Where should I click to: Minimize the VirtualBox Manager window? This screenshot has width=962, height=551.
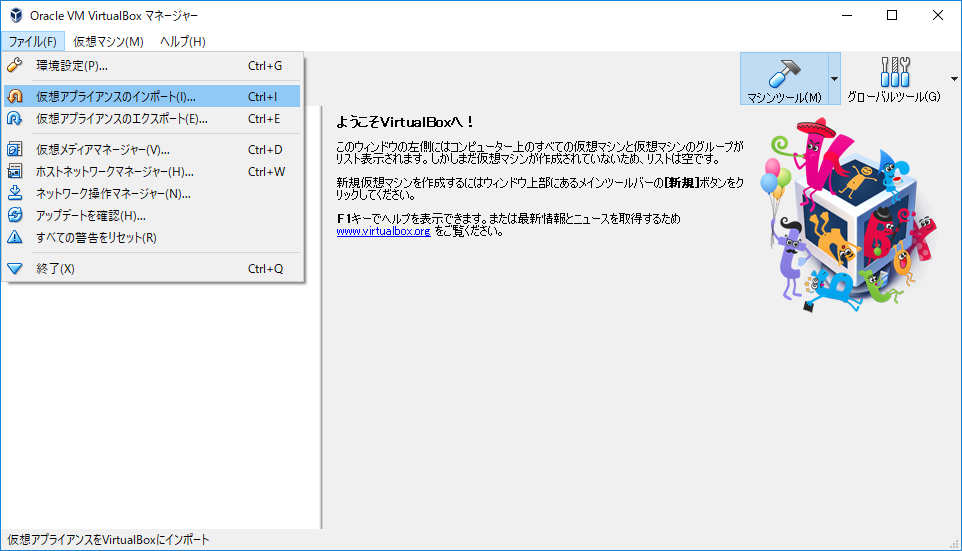847,15
